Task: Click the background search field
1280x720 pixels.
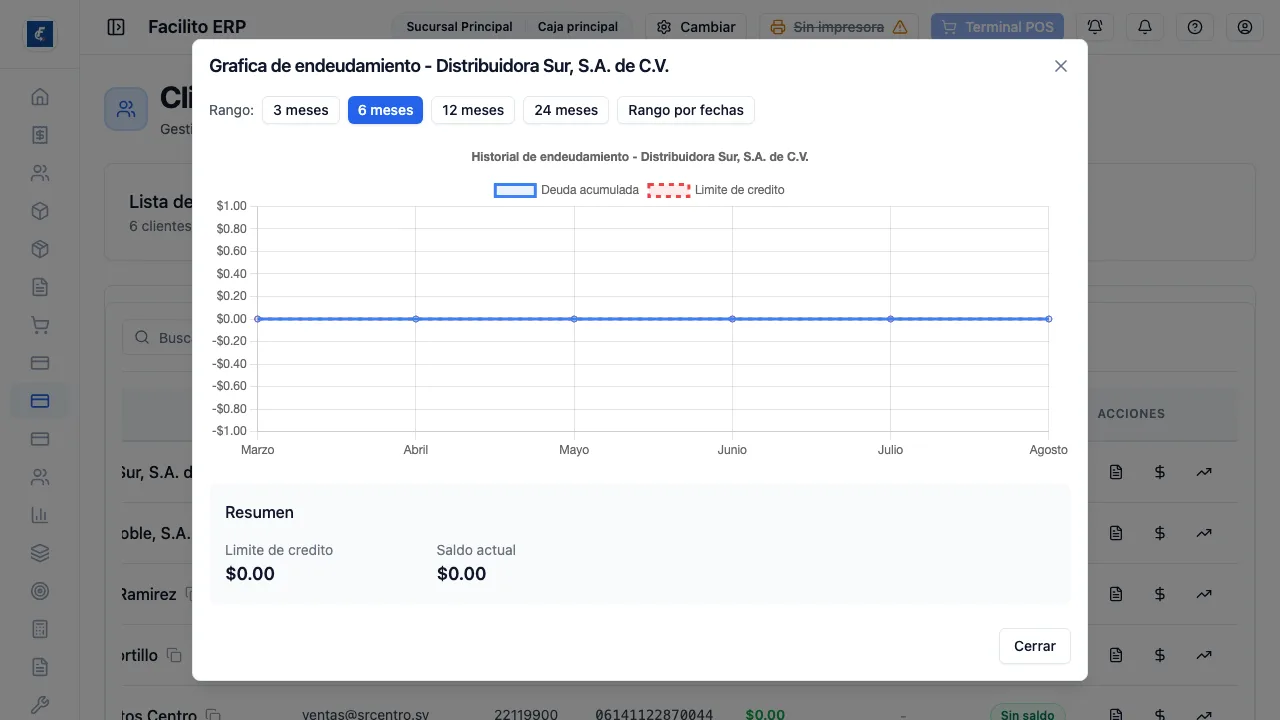Action: tap(158, 338)
